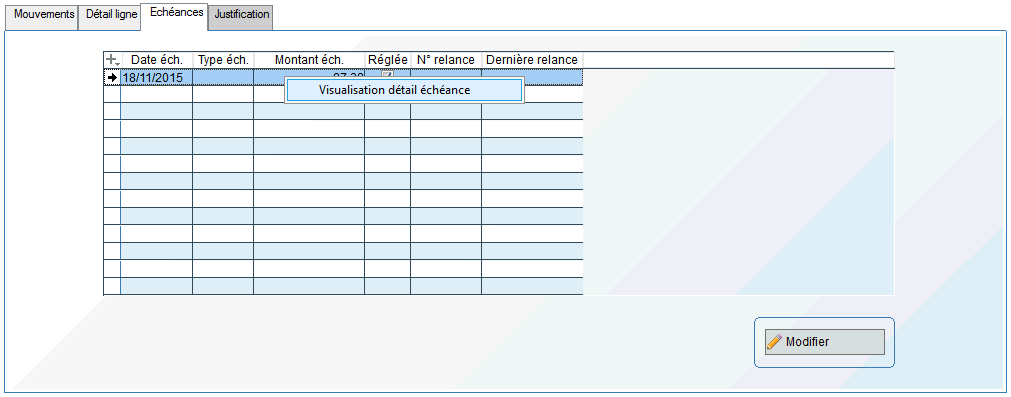Click the pencil icon on Modifier button
The image size is (1011, 397).
(774, 342)
